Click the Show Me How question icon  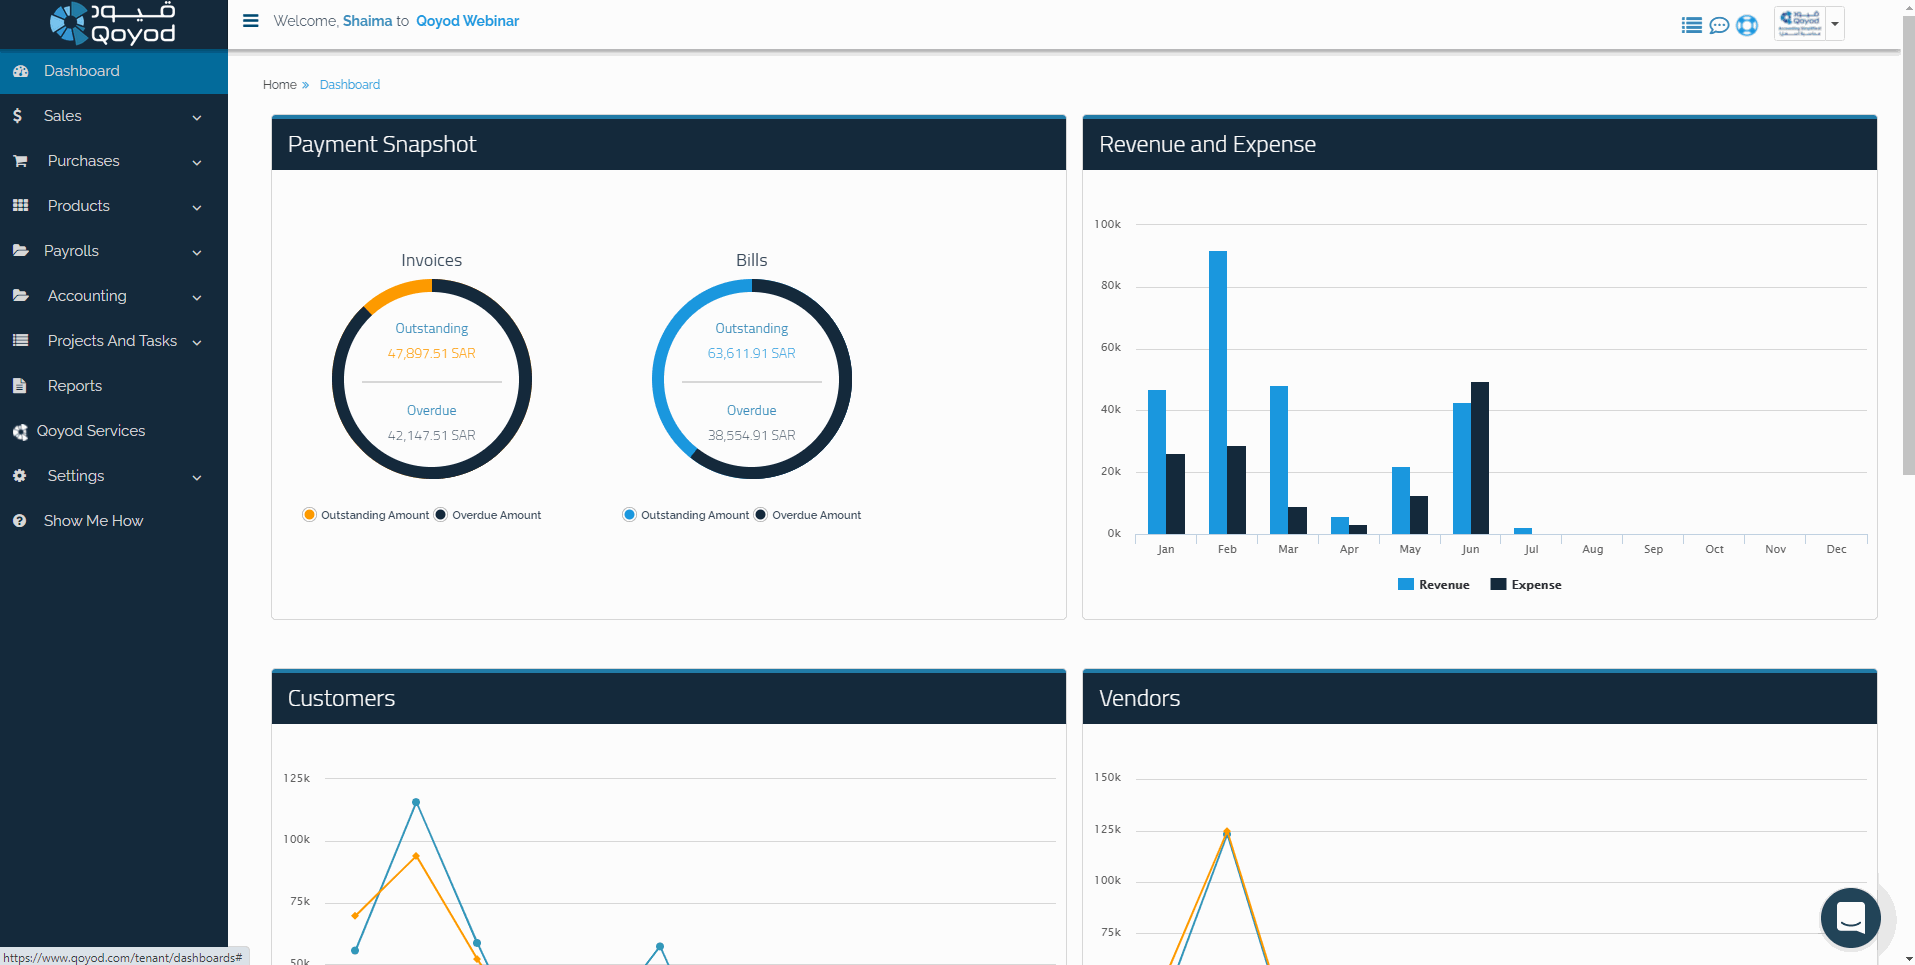[x=19, y=521]
